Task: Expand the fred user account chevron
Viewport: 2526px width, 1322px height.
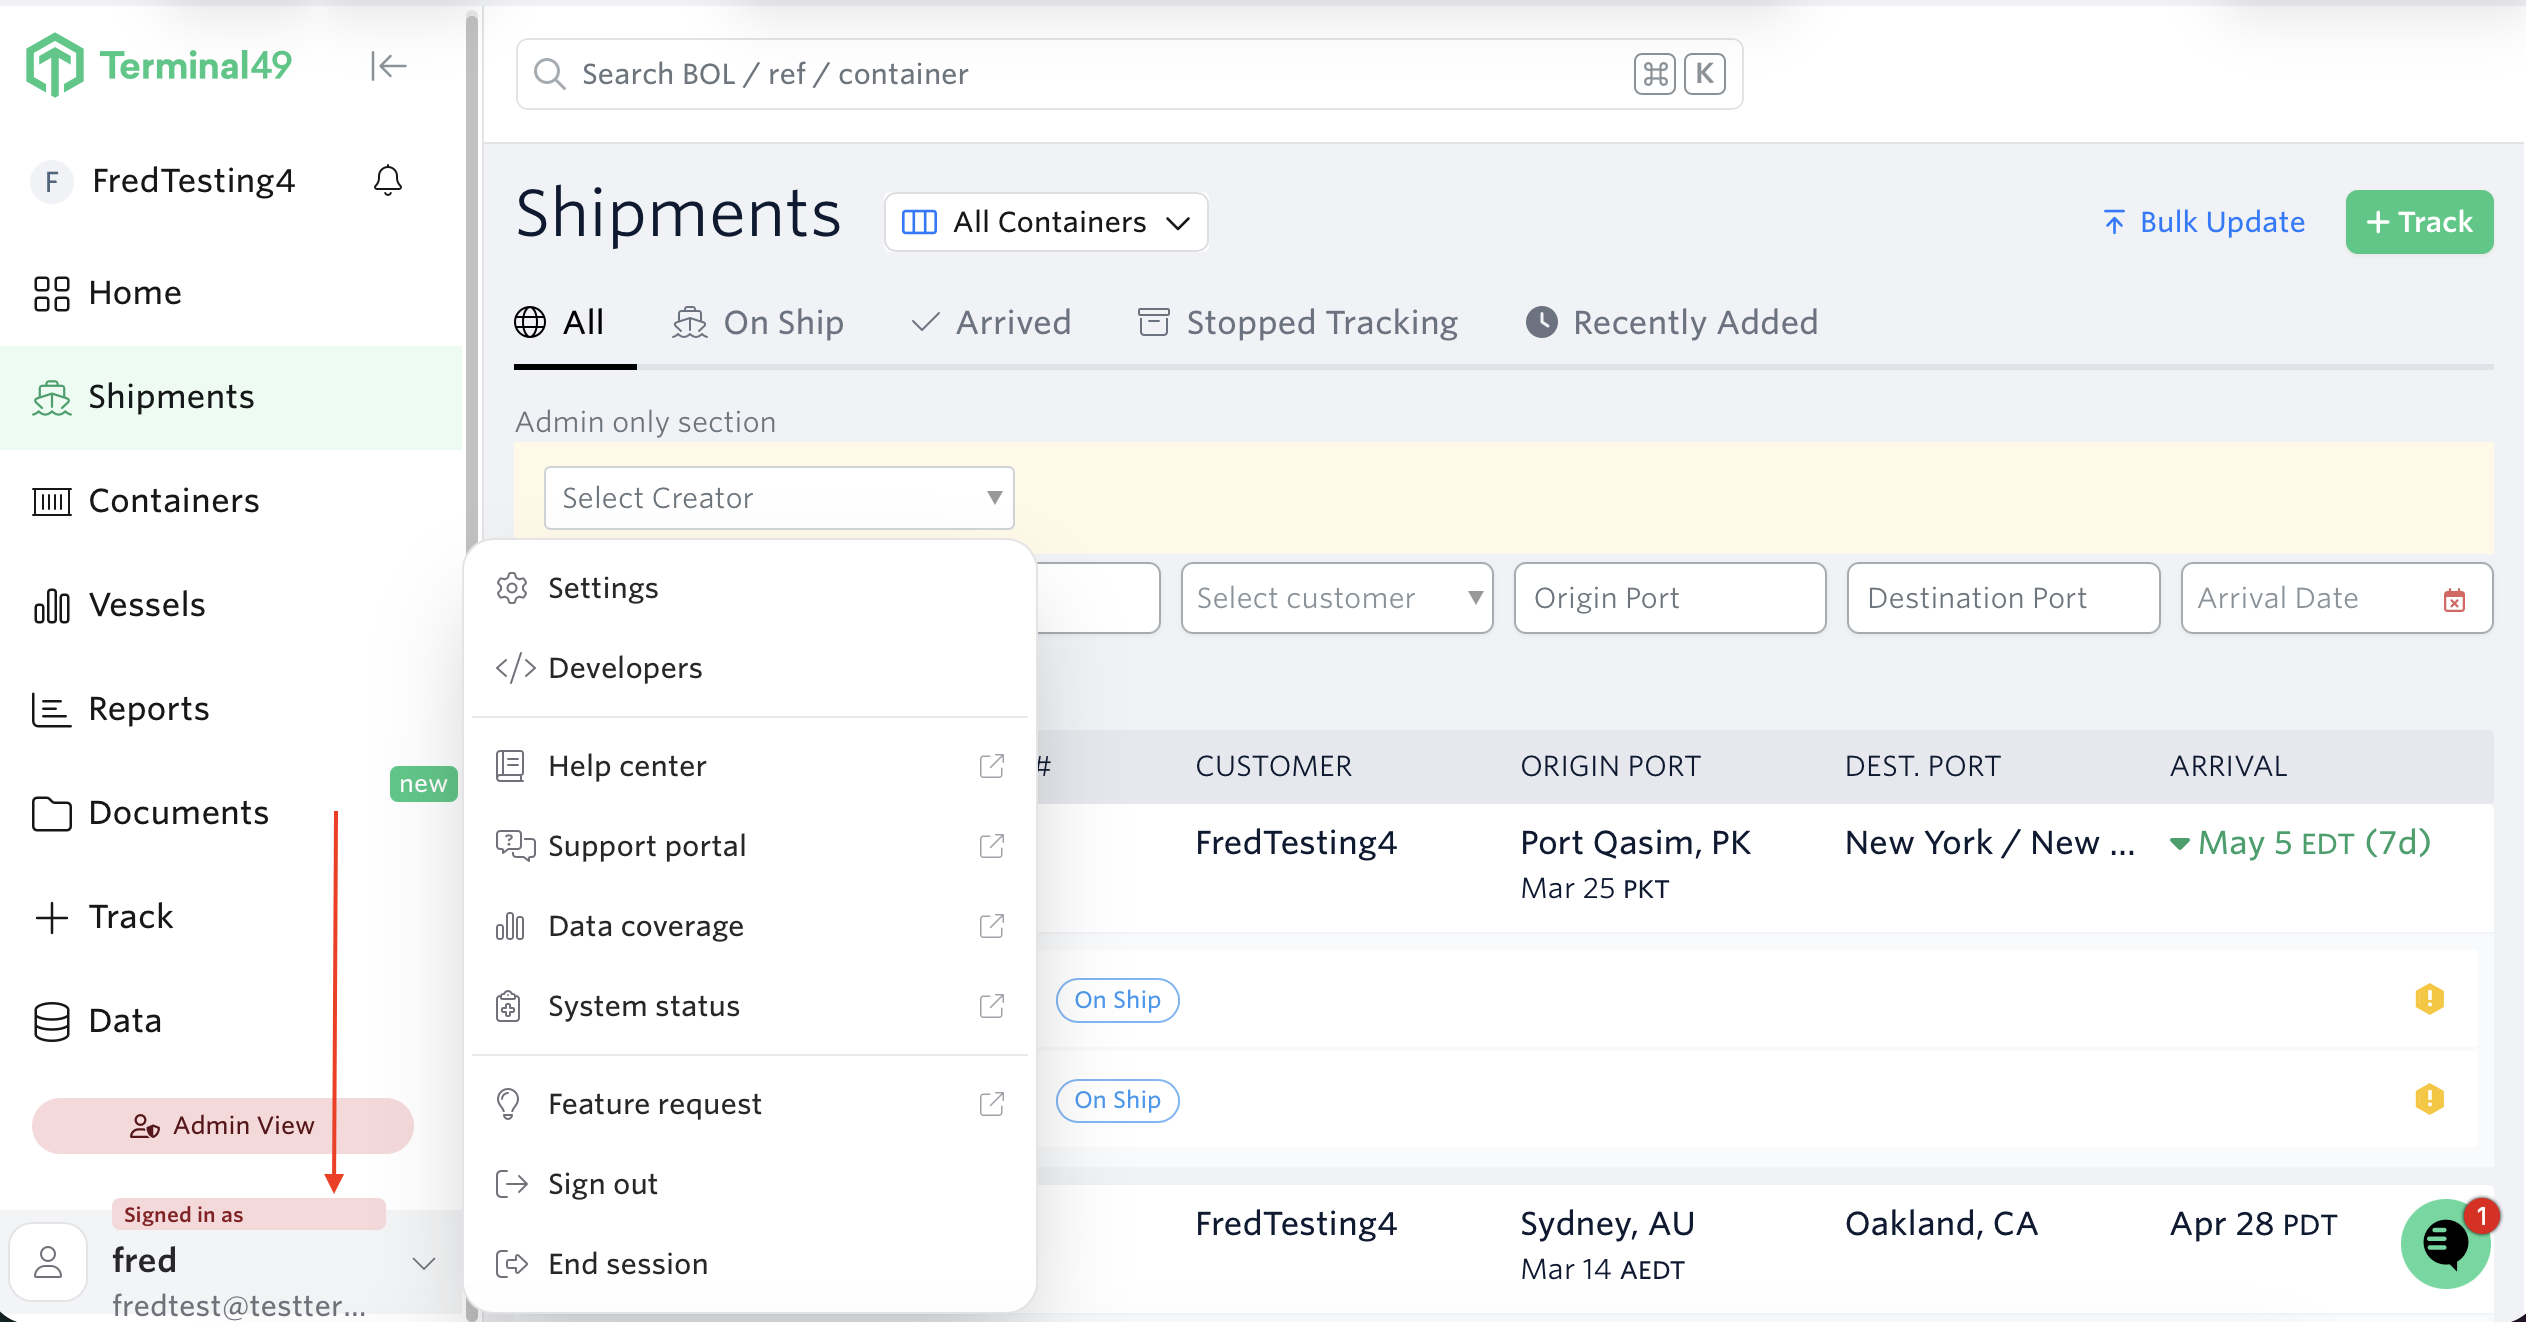Action: point(424,1263)
